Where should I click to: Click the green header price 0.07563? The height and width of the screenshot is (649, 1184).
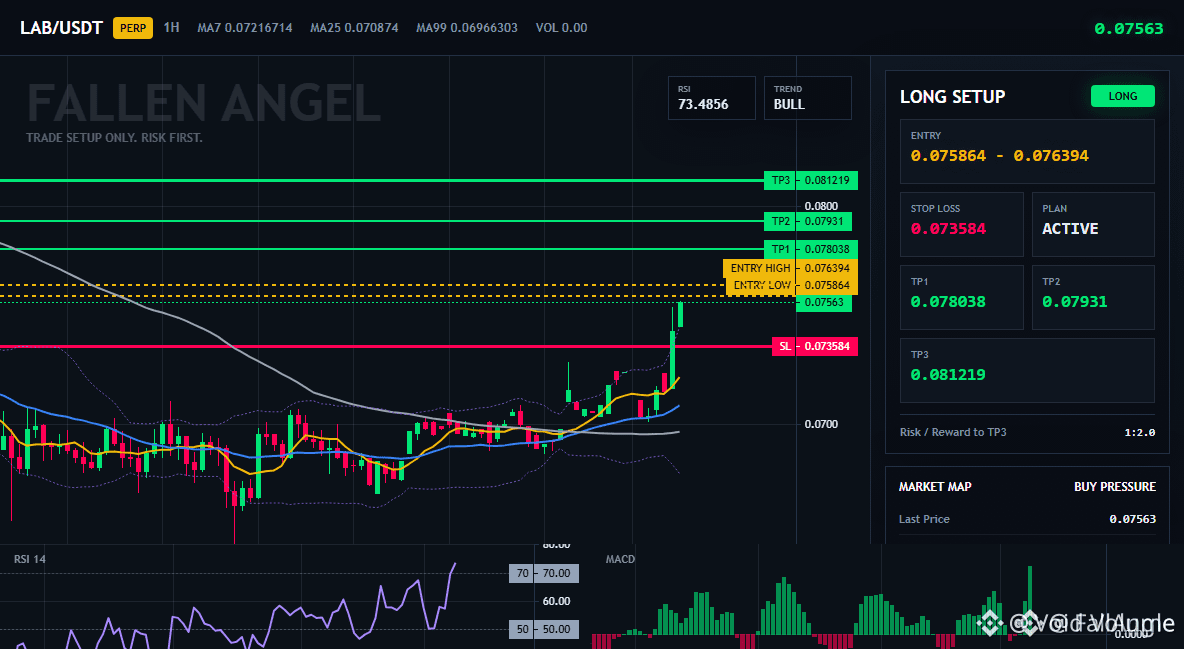pyautogui.click(x=1129, y=29)
